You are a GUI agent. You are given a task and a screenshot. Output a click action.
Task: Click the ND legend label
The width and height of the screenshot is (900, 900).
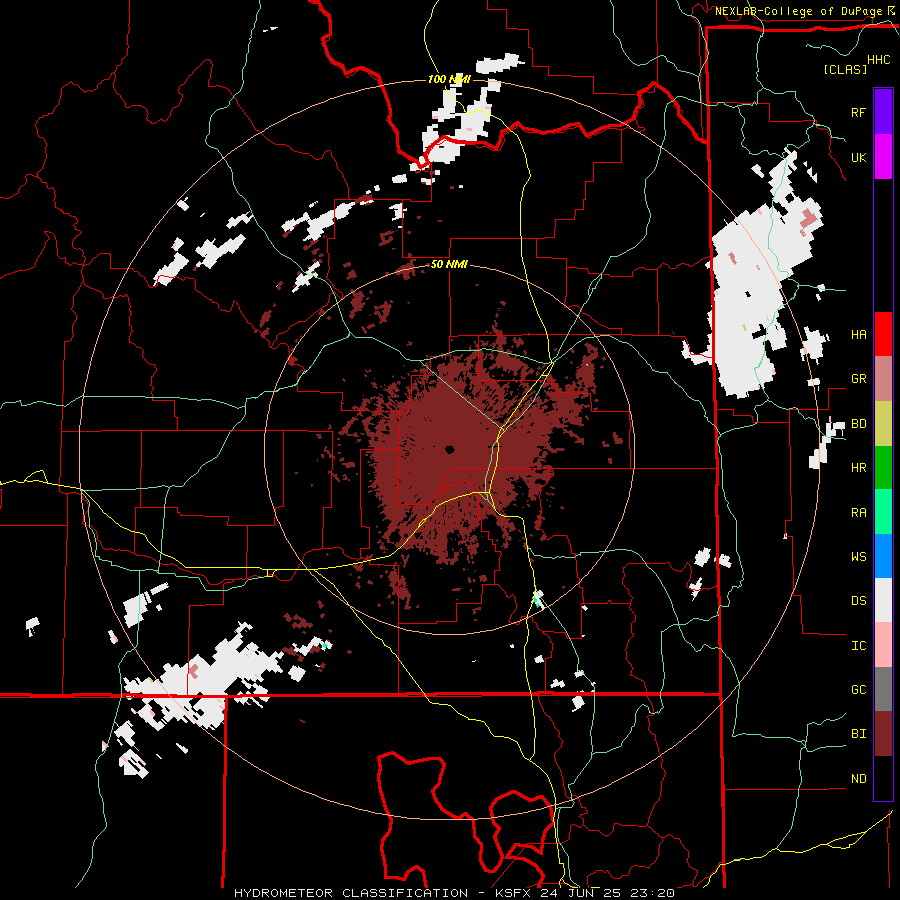click(858, 778)
